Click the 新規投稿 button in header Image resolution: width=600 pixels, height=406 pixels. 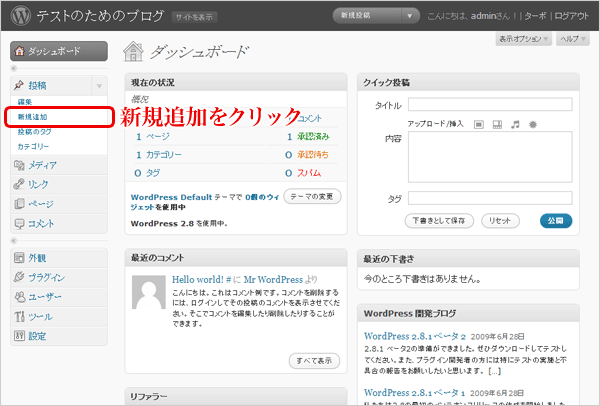click(367, 16)
